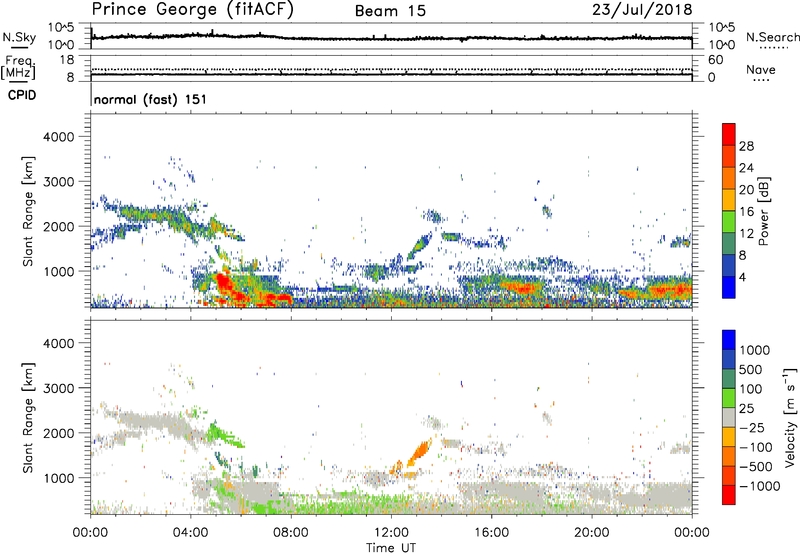Click the 'Power [dB]' colorbar label
The width and height of the screenshot is (800, 554).
763,211
